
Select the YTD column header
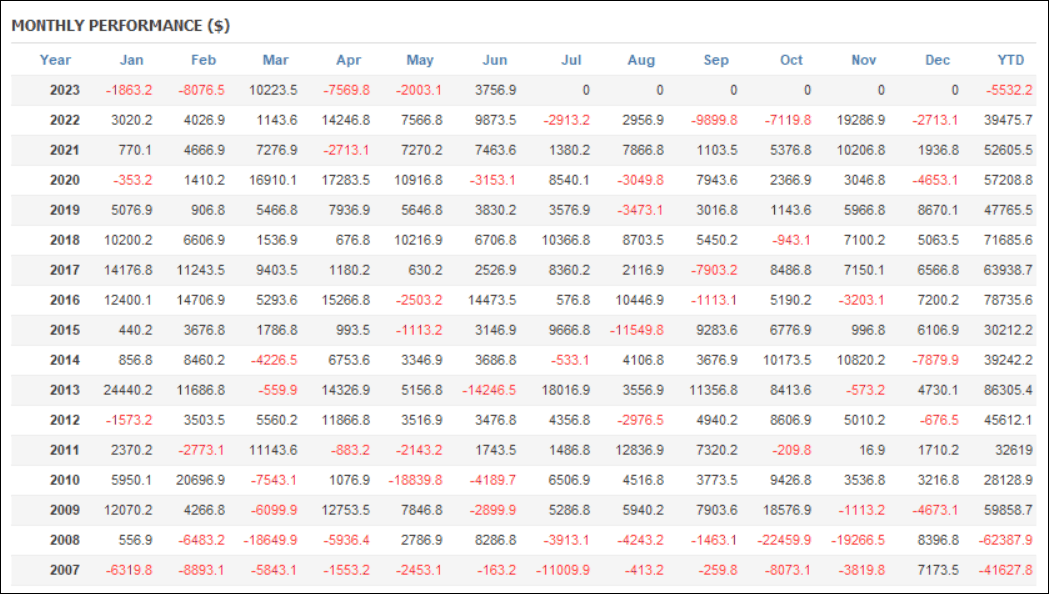pos(1010,60)
